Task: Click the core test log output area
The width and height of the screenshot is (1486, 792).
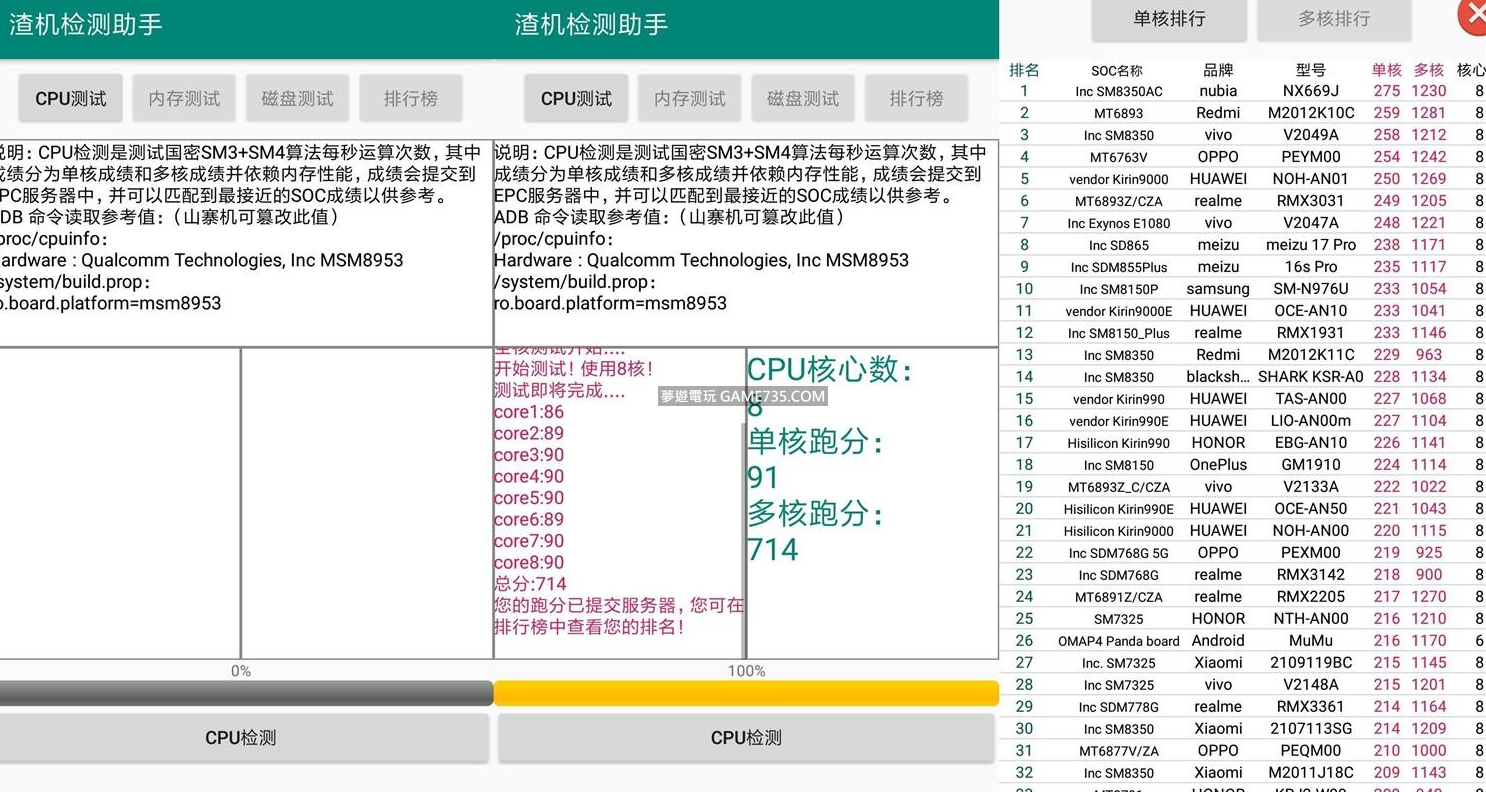Action: [x=618, y=500]
